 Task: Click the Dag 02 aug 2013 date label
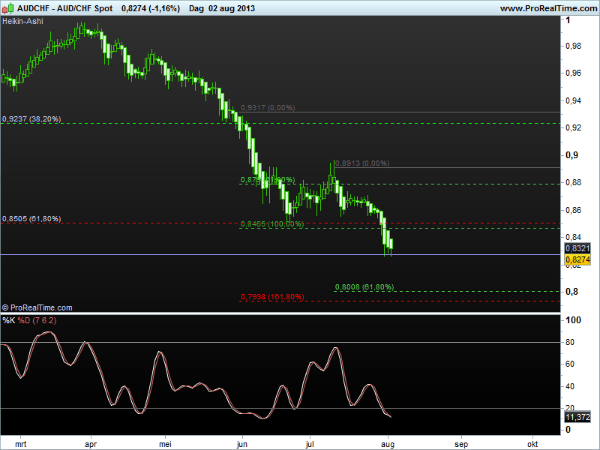point(222,8)
